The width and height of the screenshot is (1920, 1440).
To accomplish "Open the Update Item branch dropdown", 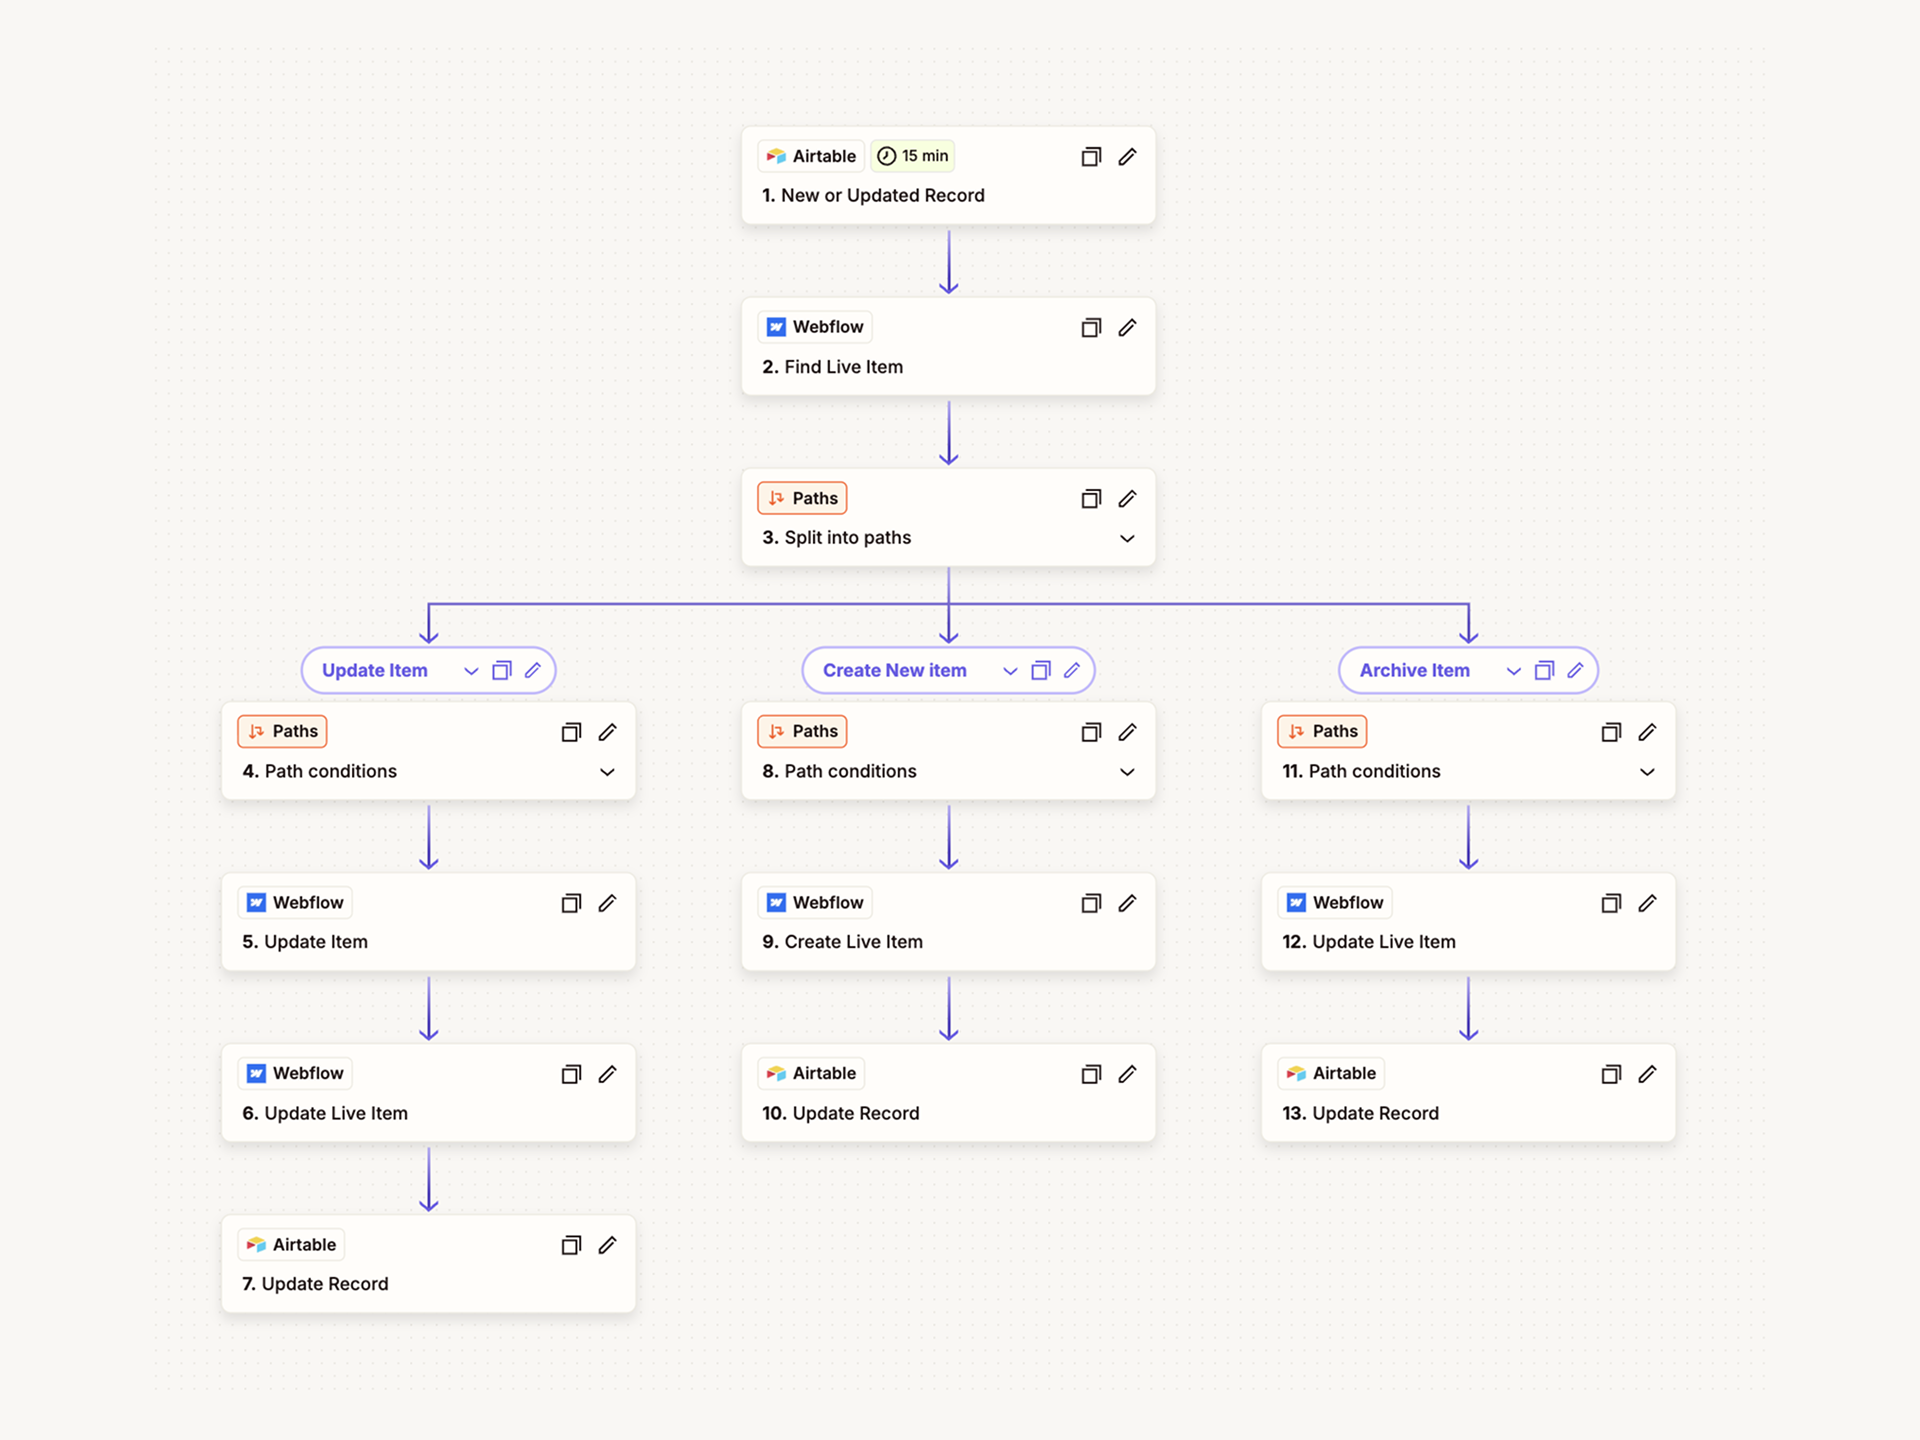I will [471, 671].
